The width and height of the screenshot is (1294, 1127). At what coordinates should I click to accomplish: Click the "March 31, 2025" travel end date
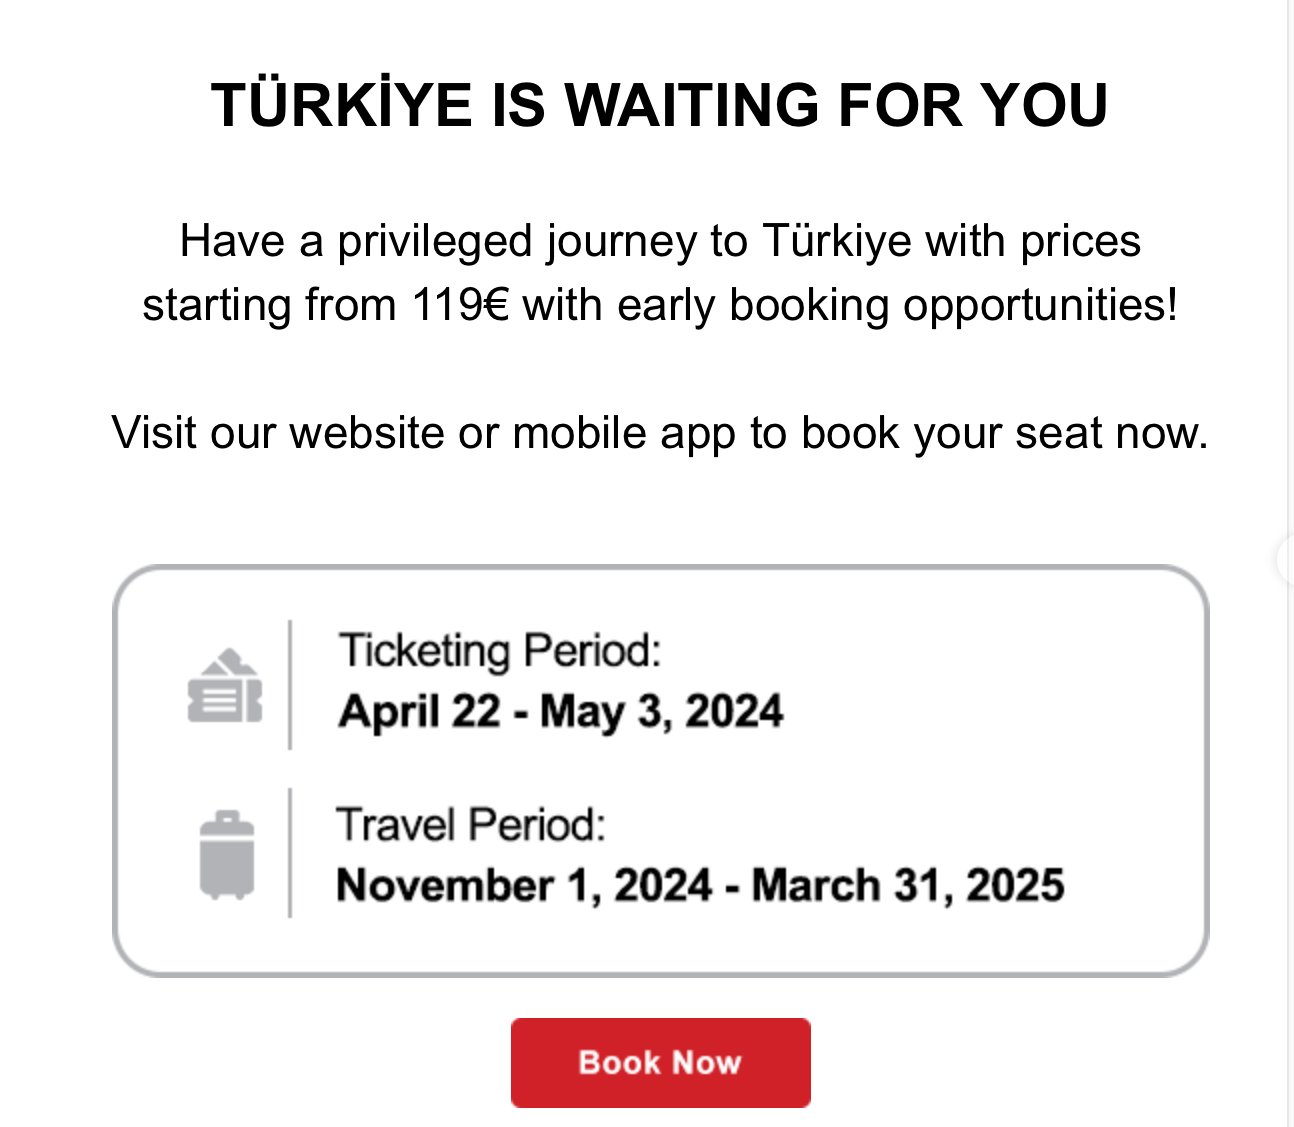(907, 886)
